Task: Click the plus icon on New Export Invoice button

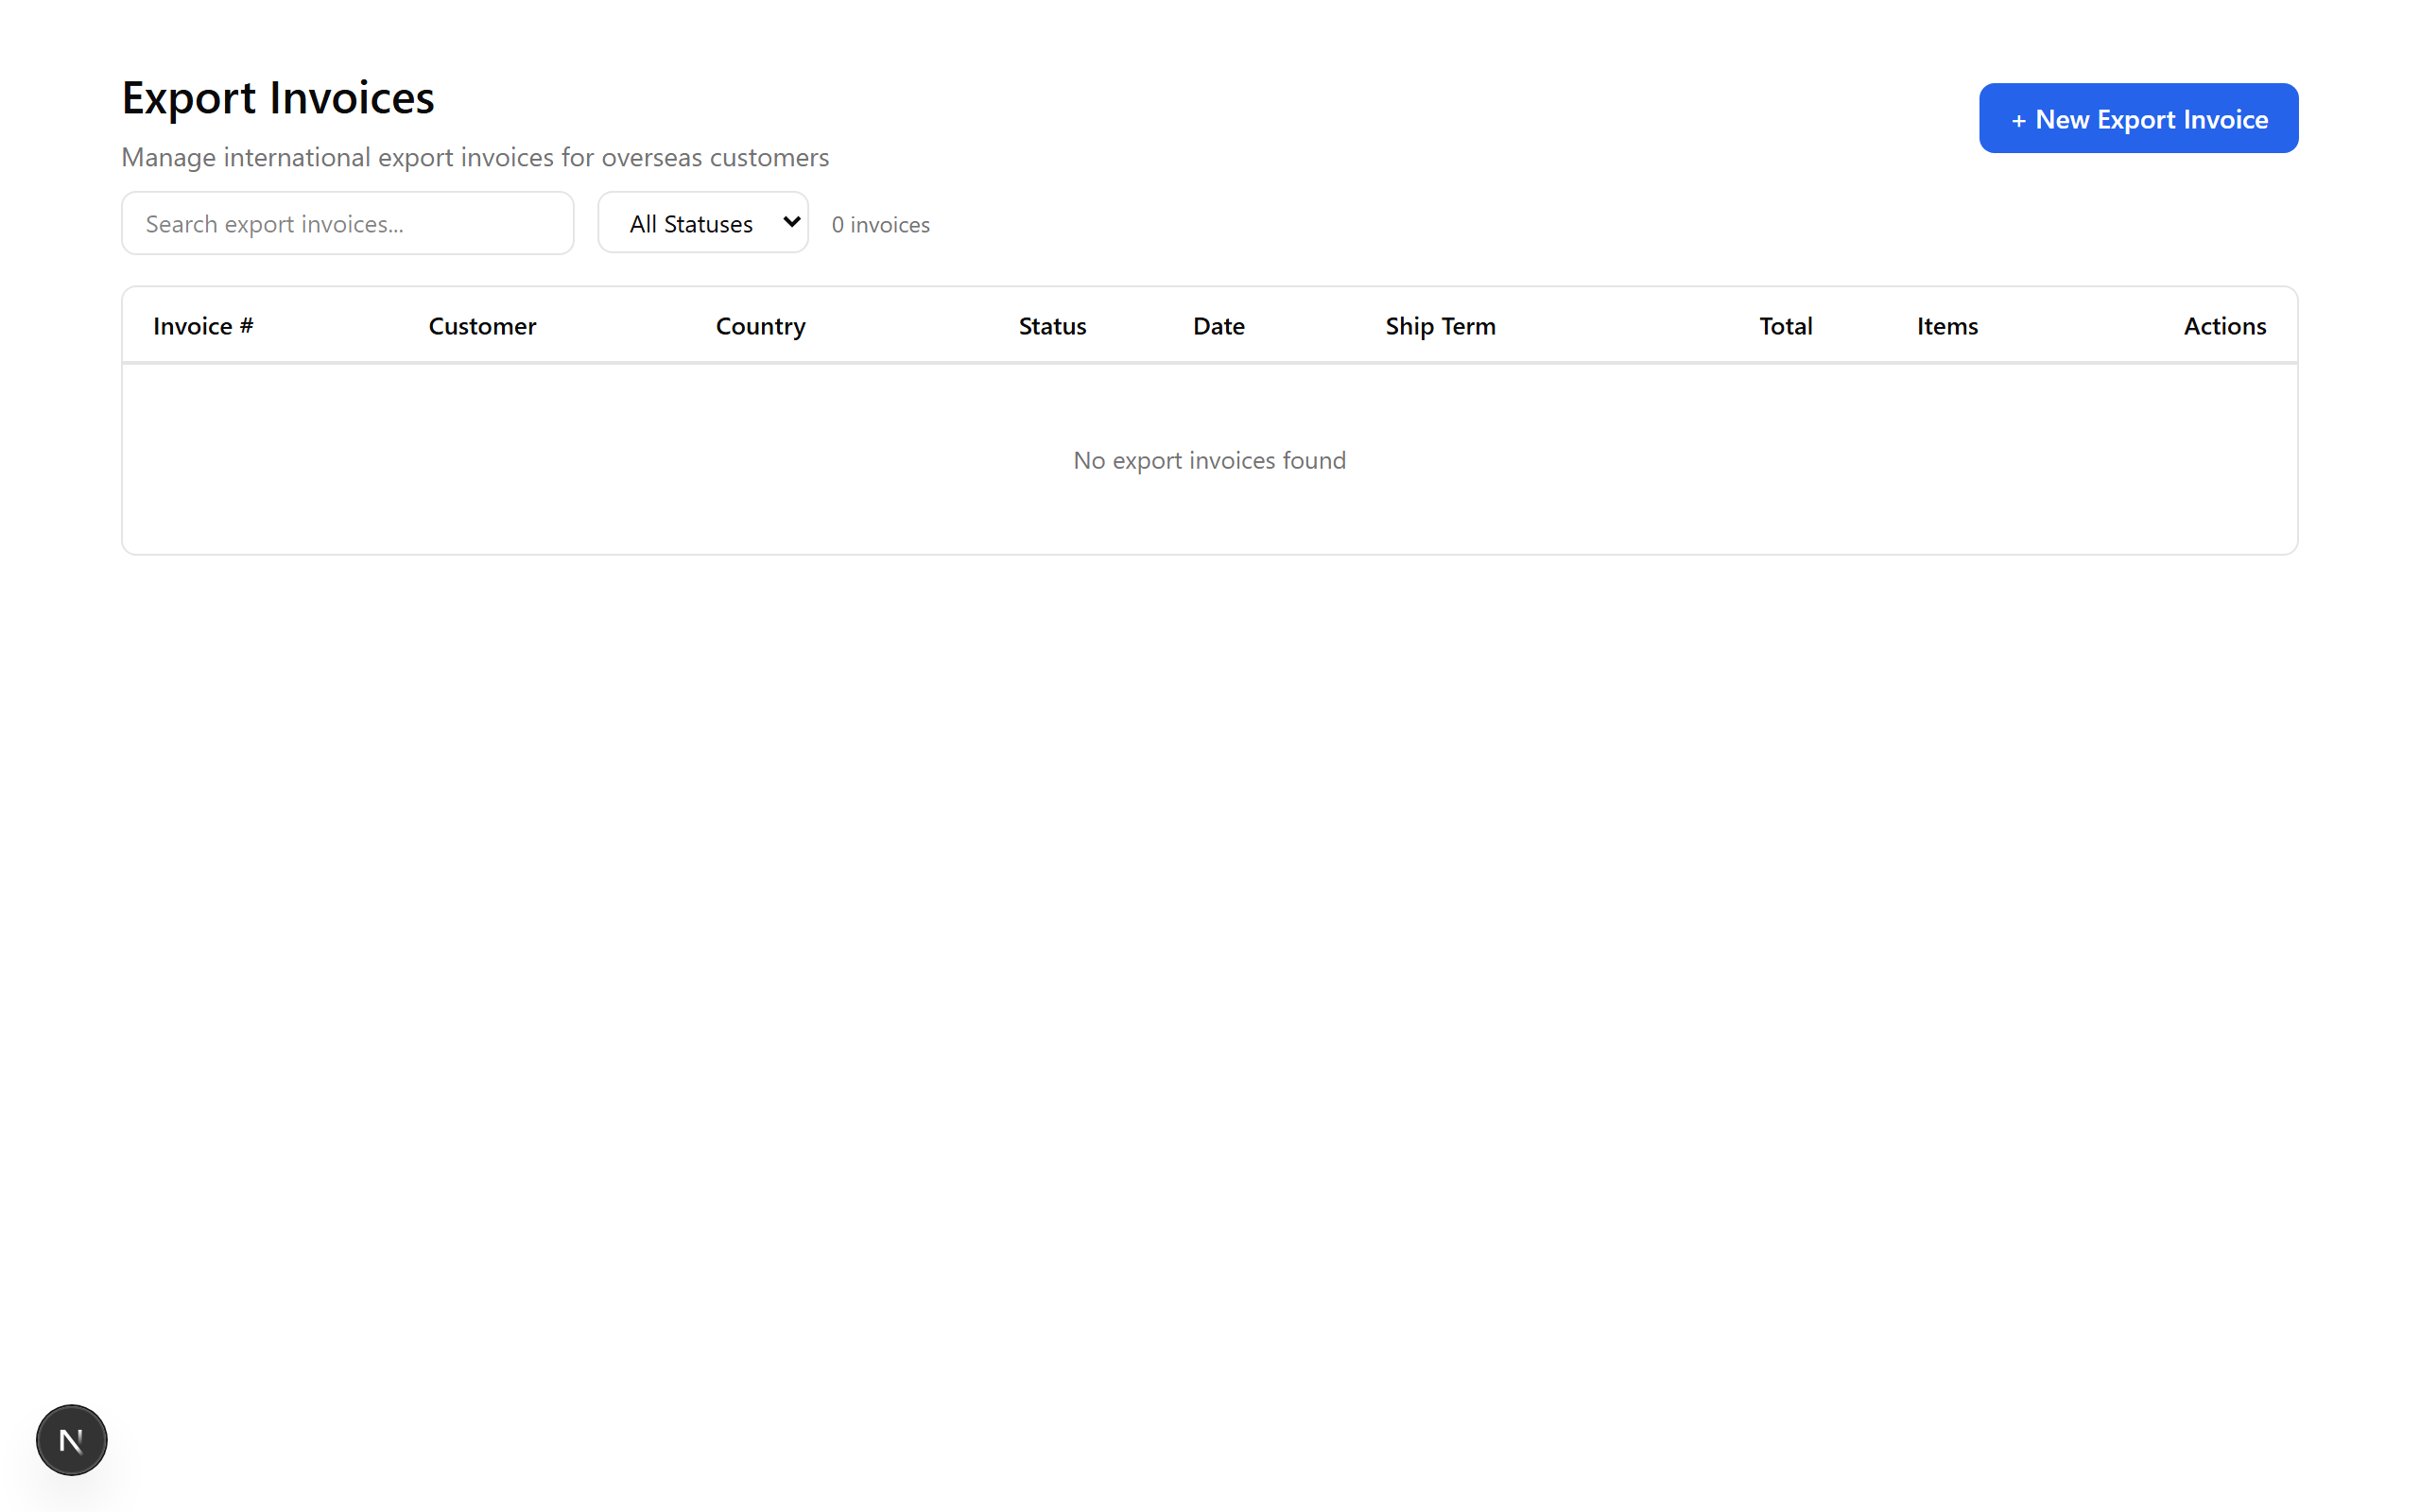Action: (x=2021, y=118)
